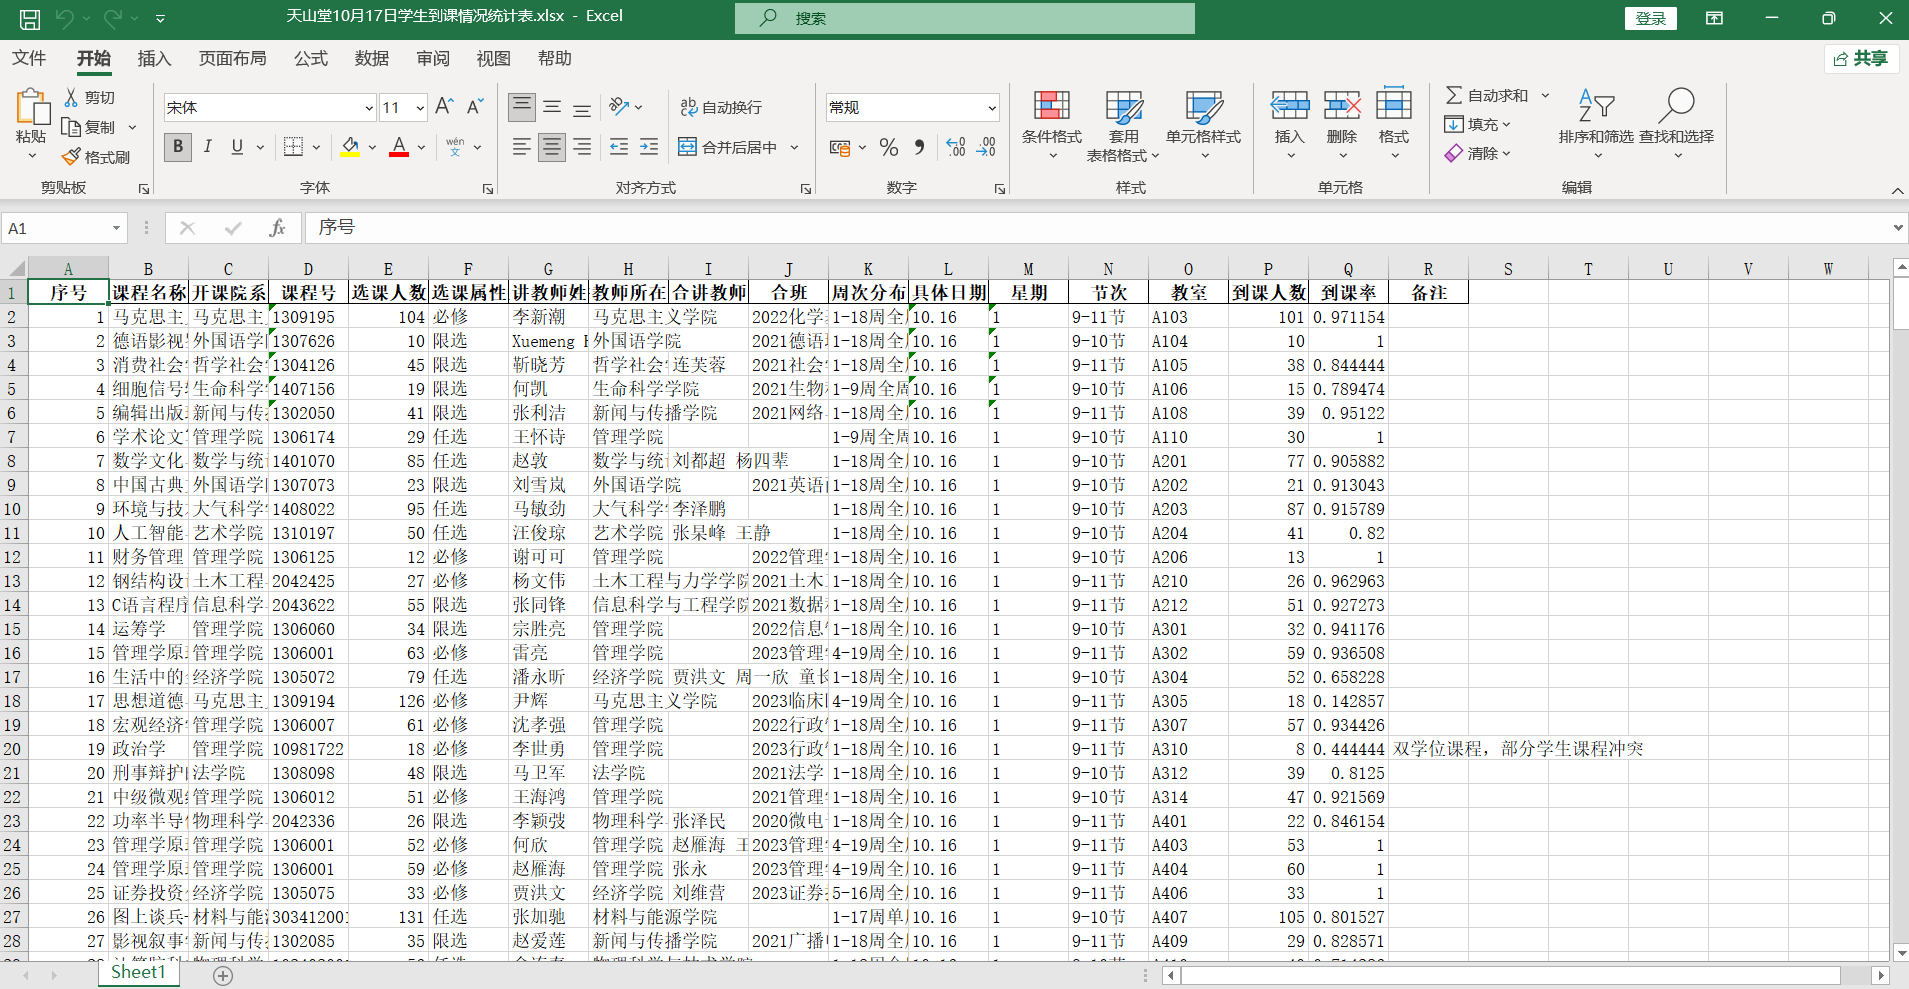Decrease font size with smaller A icon
Image resolution: width=1909 pixels, height=989 pixels.
475,106
